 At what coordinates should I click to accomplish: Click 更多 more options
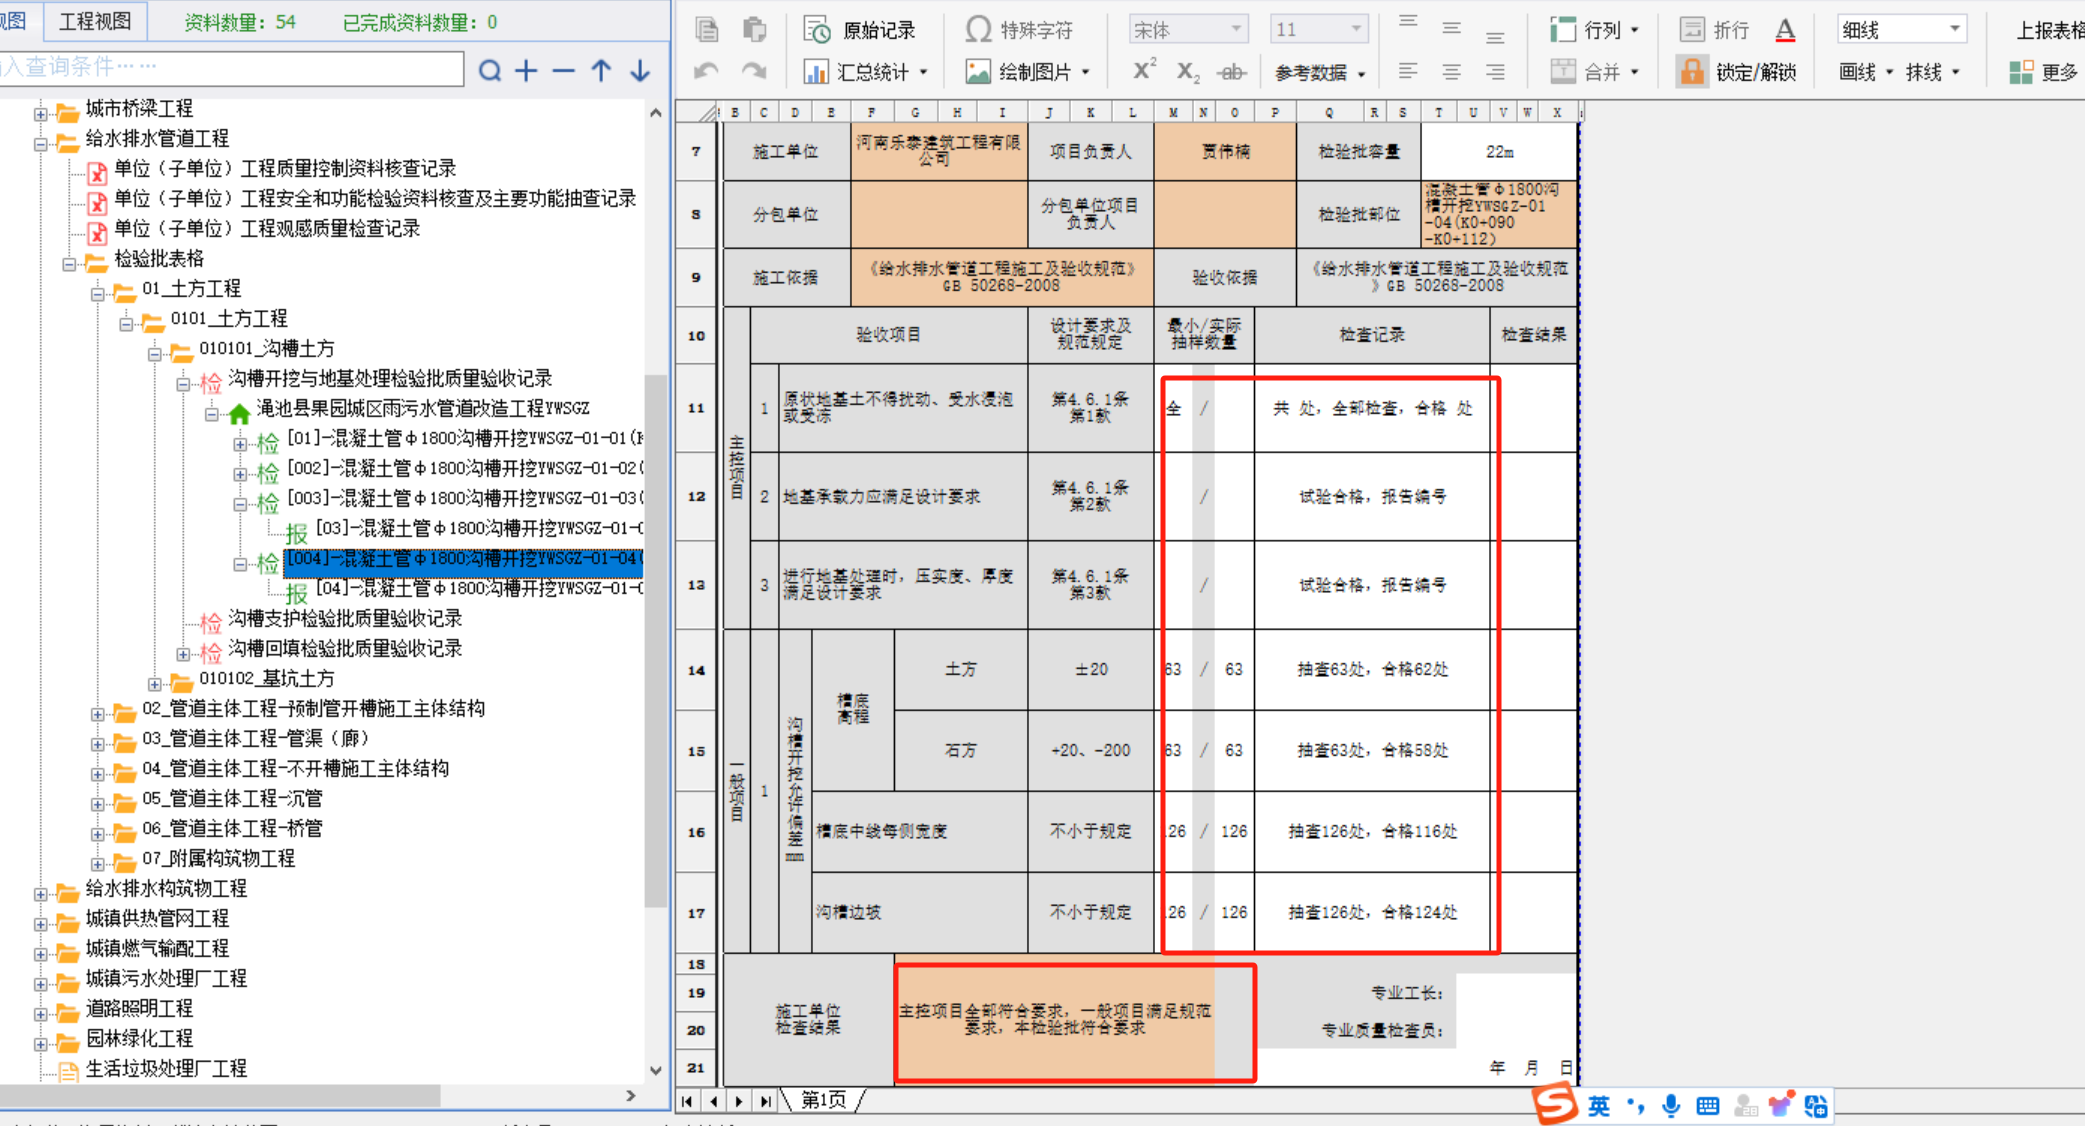tap(2045, 72)
